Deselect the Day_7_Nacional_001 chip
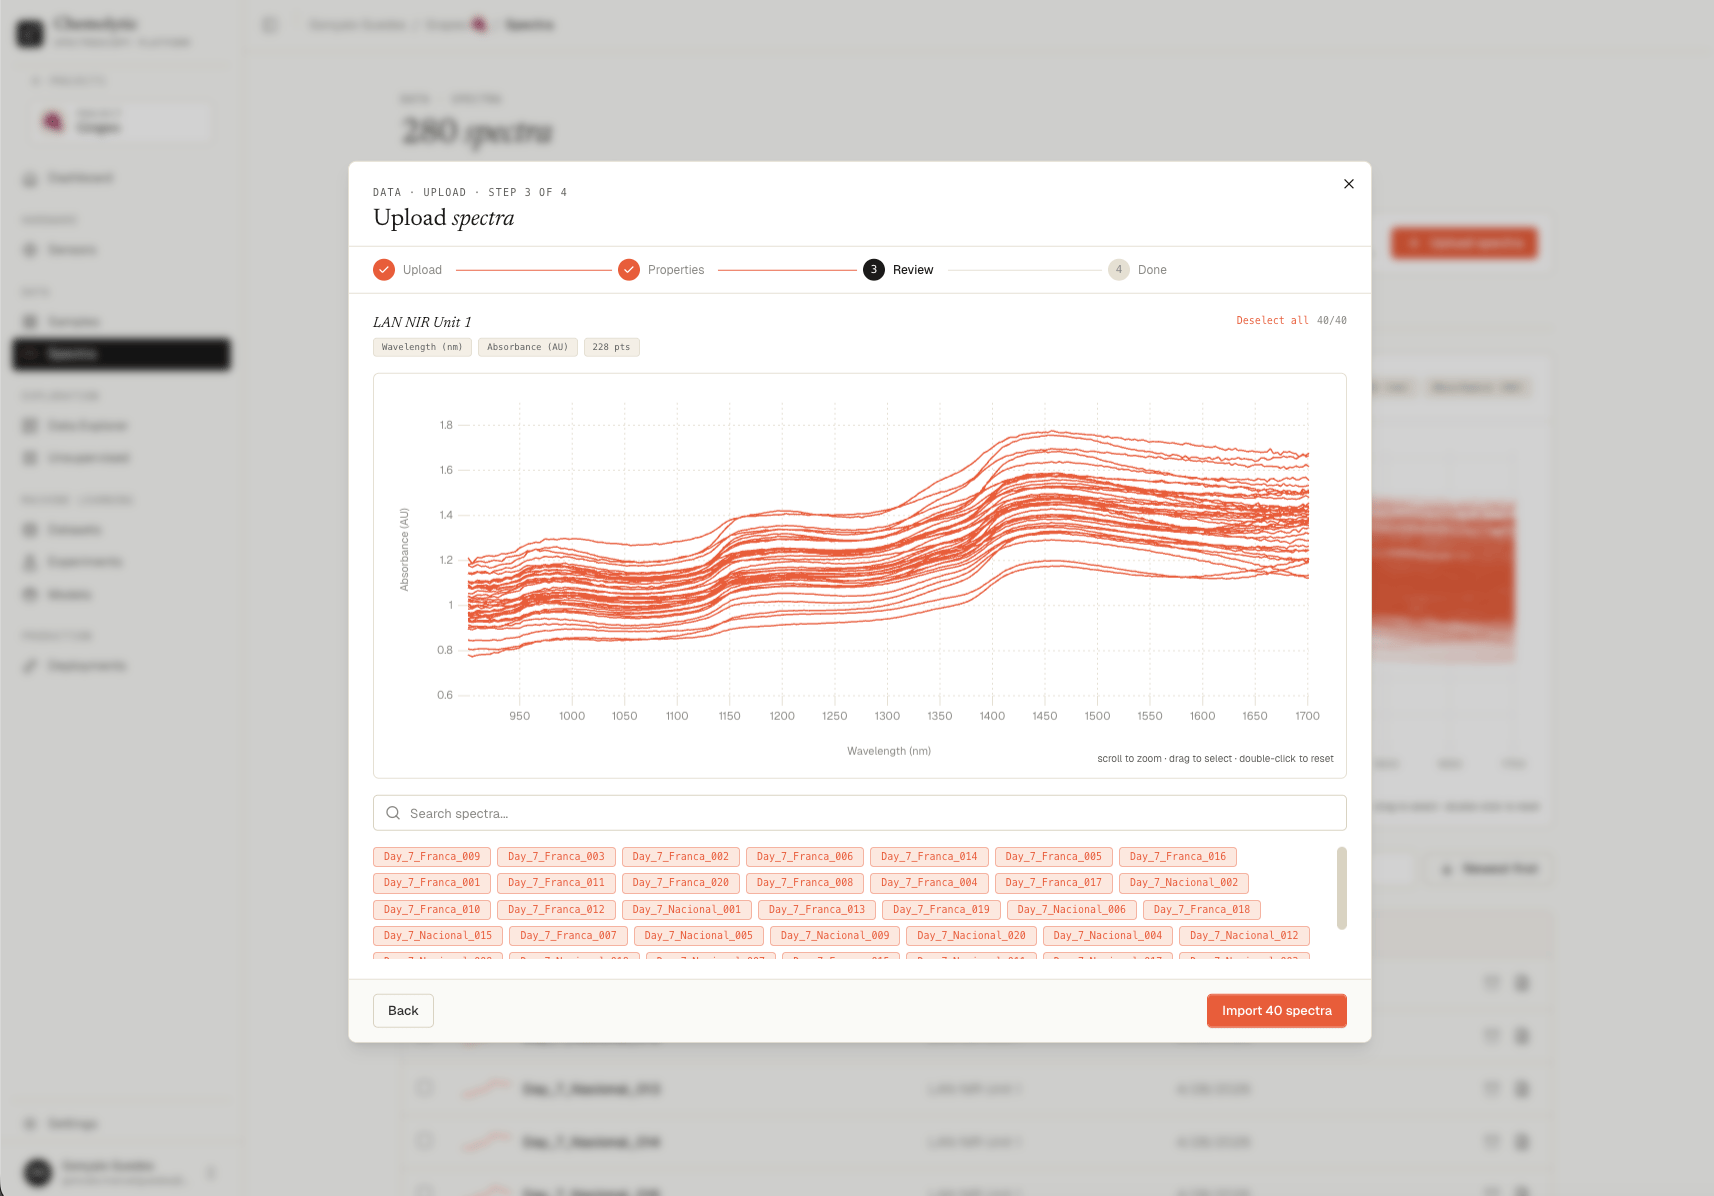This screenshot has width=1714, height=1196. 687,910
